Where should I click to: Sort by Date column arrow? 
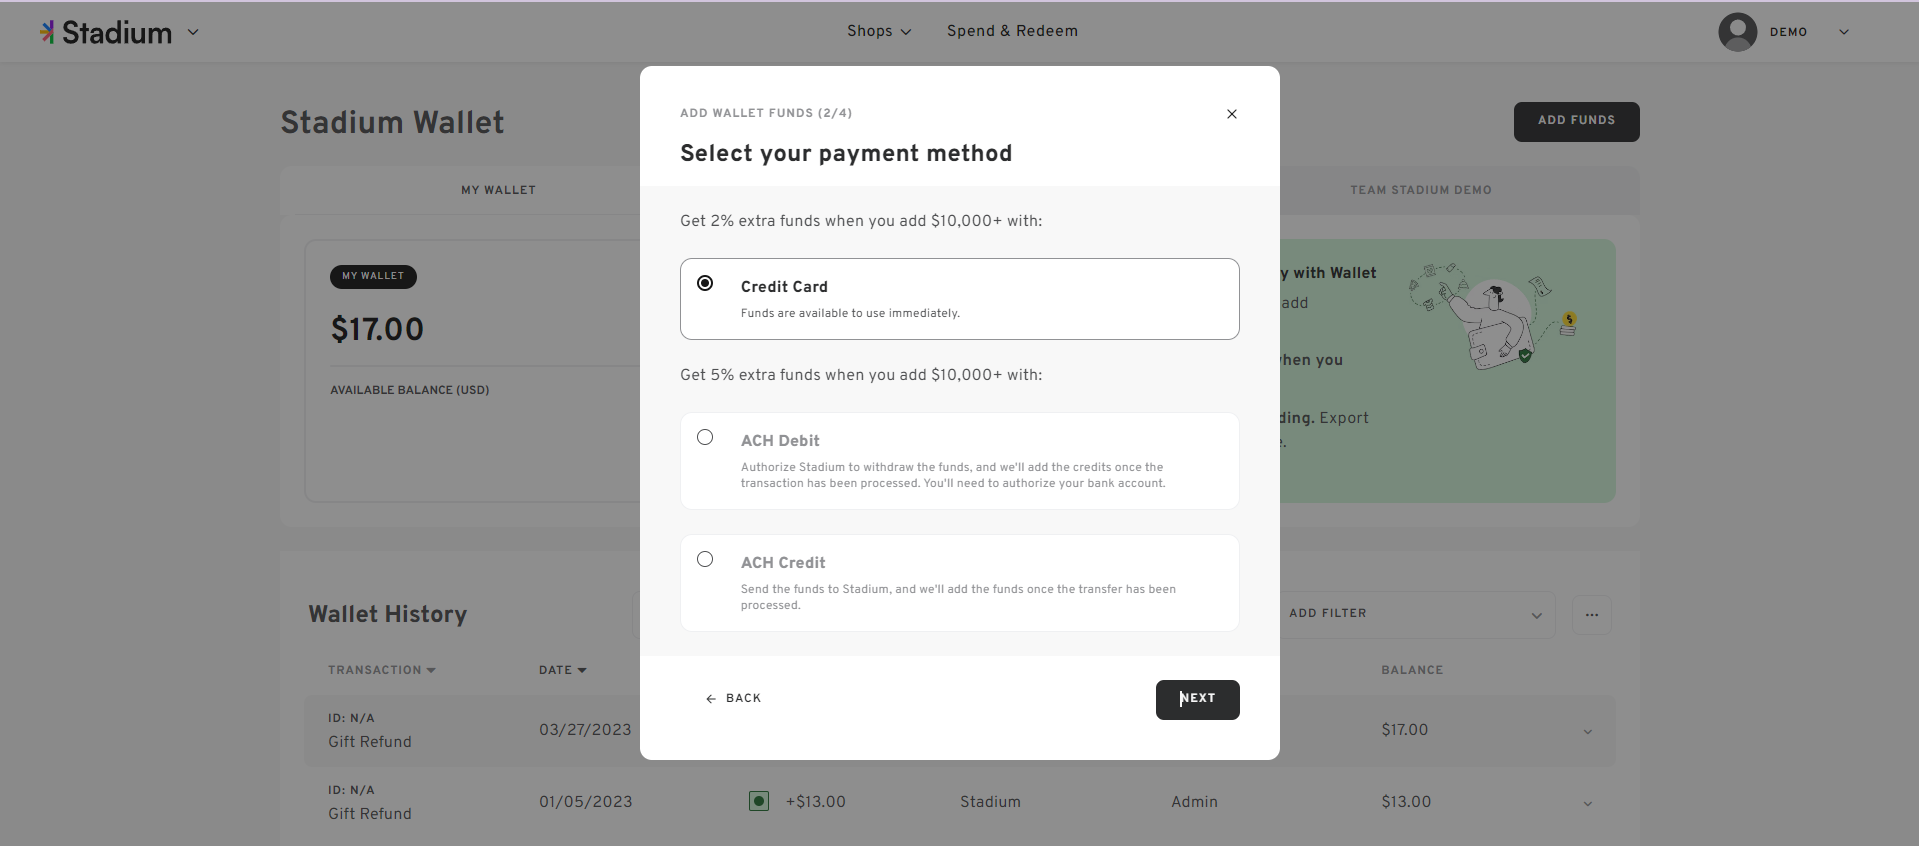point(582,670)
